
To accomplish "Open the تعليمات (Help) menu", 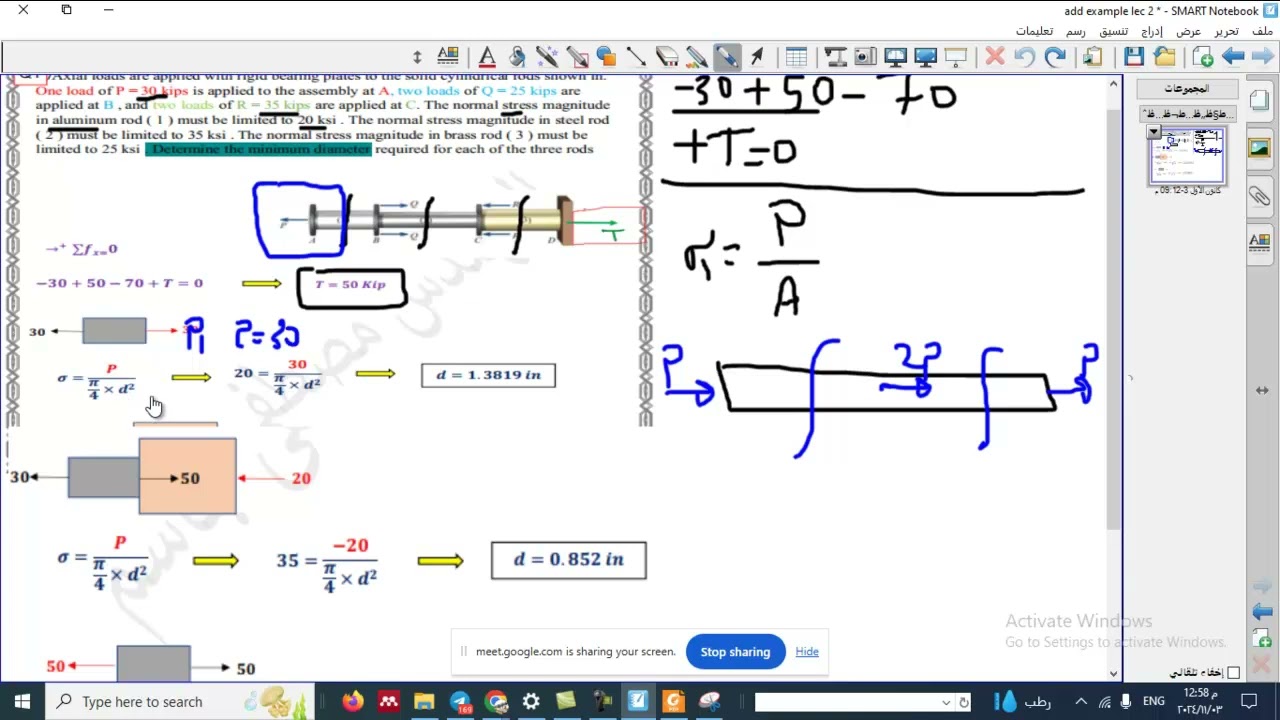I will click(x=1034, y=31).
